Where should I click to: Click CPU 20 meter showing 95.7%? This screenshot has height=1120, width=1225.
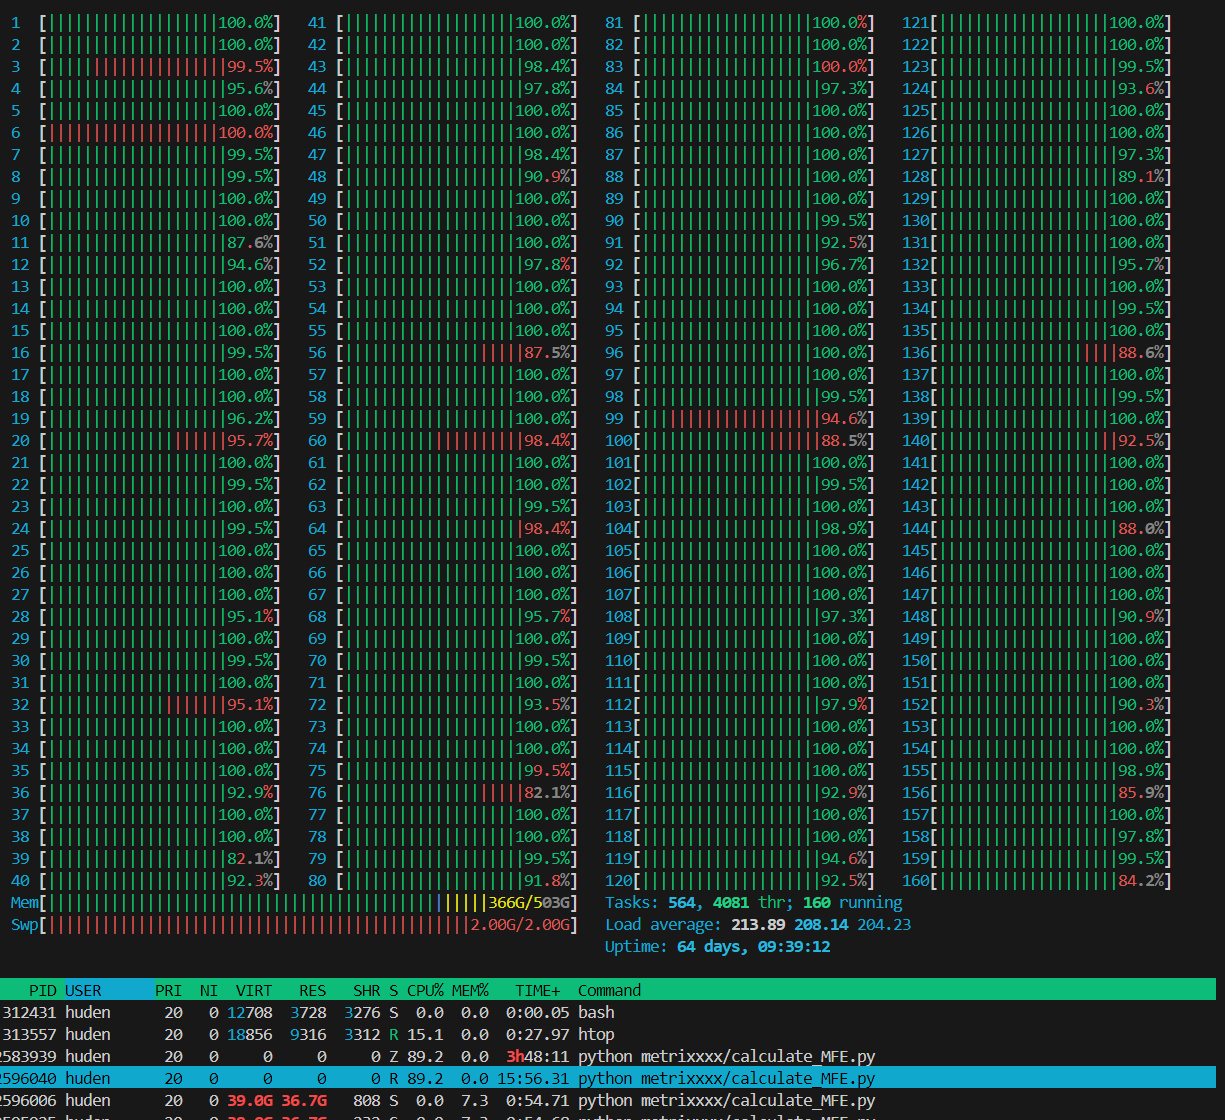(147, 440)
